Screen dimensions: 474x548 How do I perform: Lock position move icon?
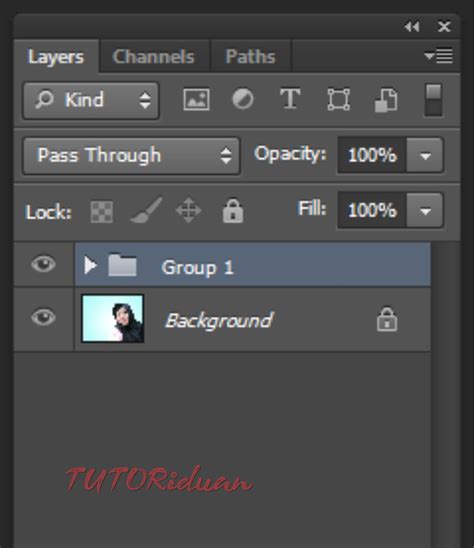tap(188, 210)
